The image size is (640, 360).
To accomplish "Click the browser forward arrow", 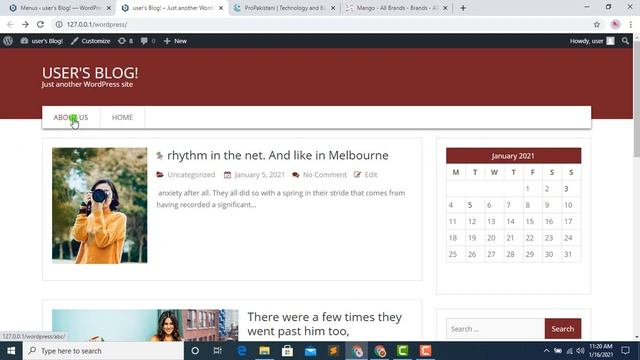I will coord(25,24).
